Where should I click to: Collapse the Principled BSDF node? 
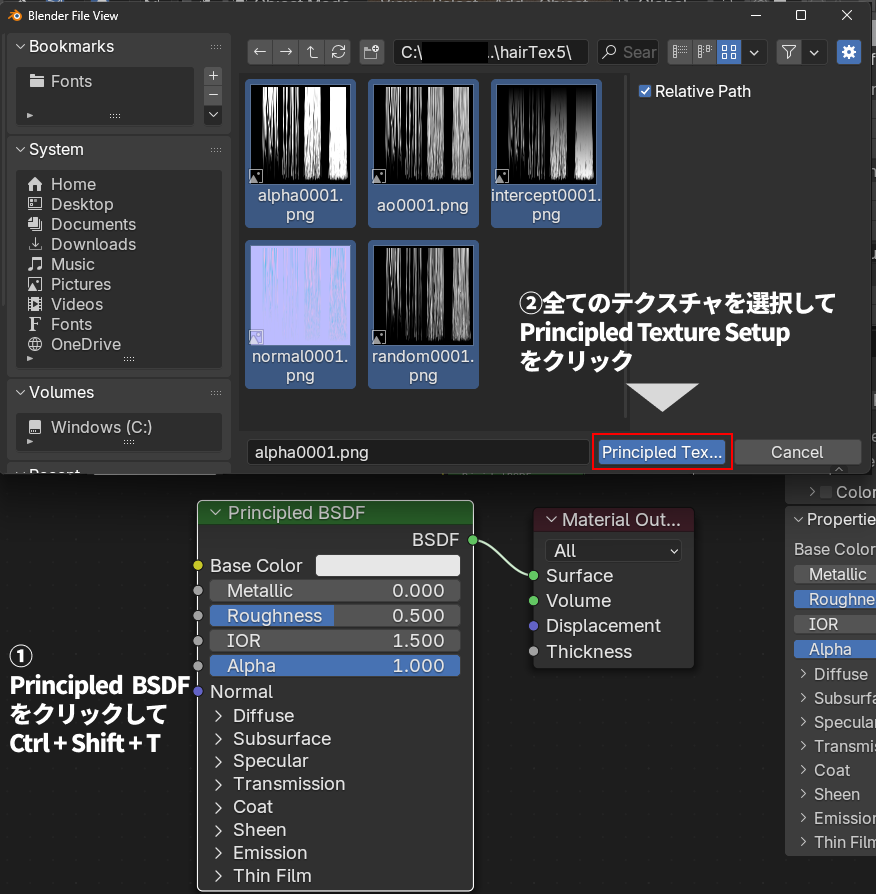(213, 513)
